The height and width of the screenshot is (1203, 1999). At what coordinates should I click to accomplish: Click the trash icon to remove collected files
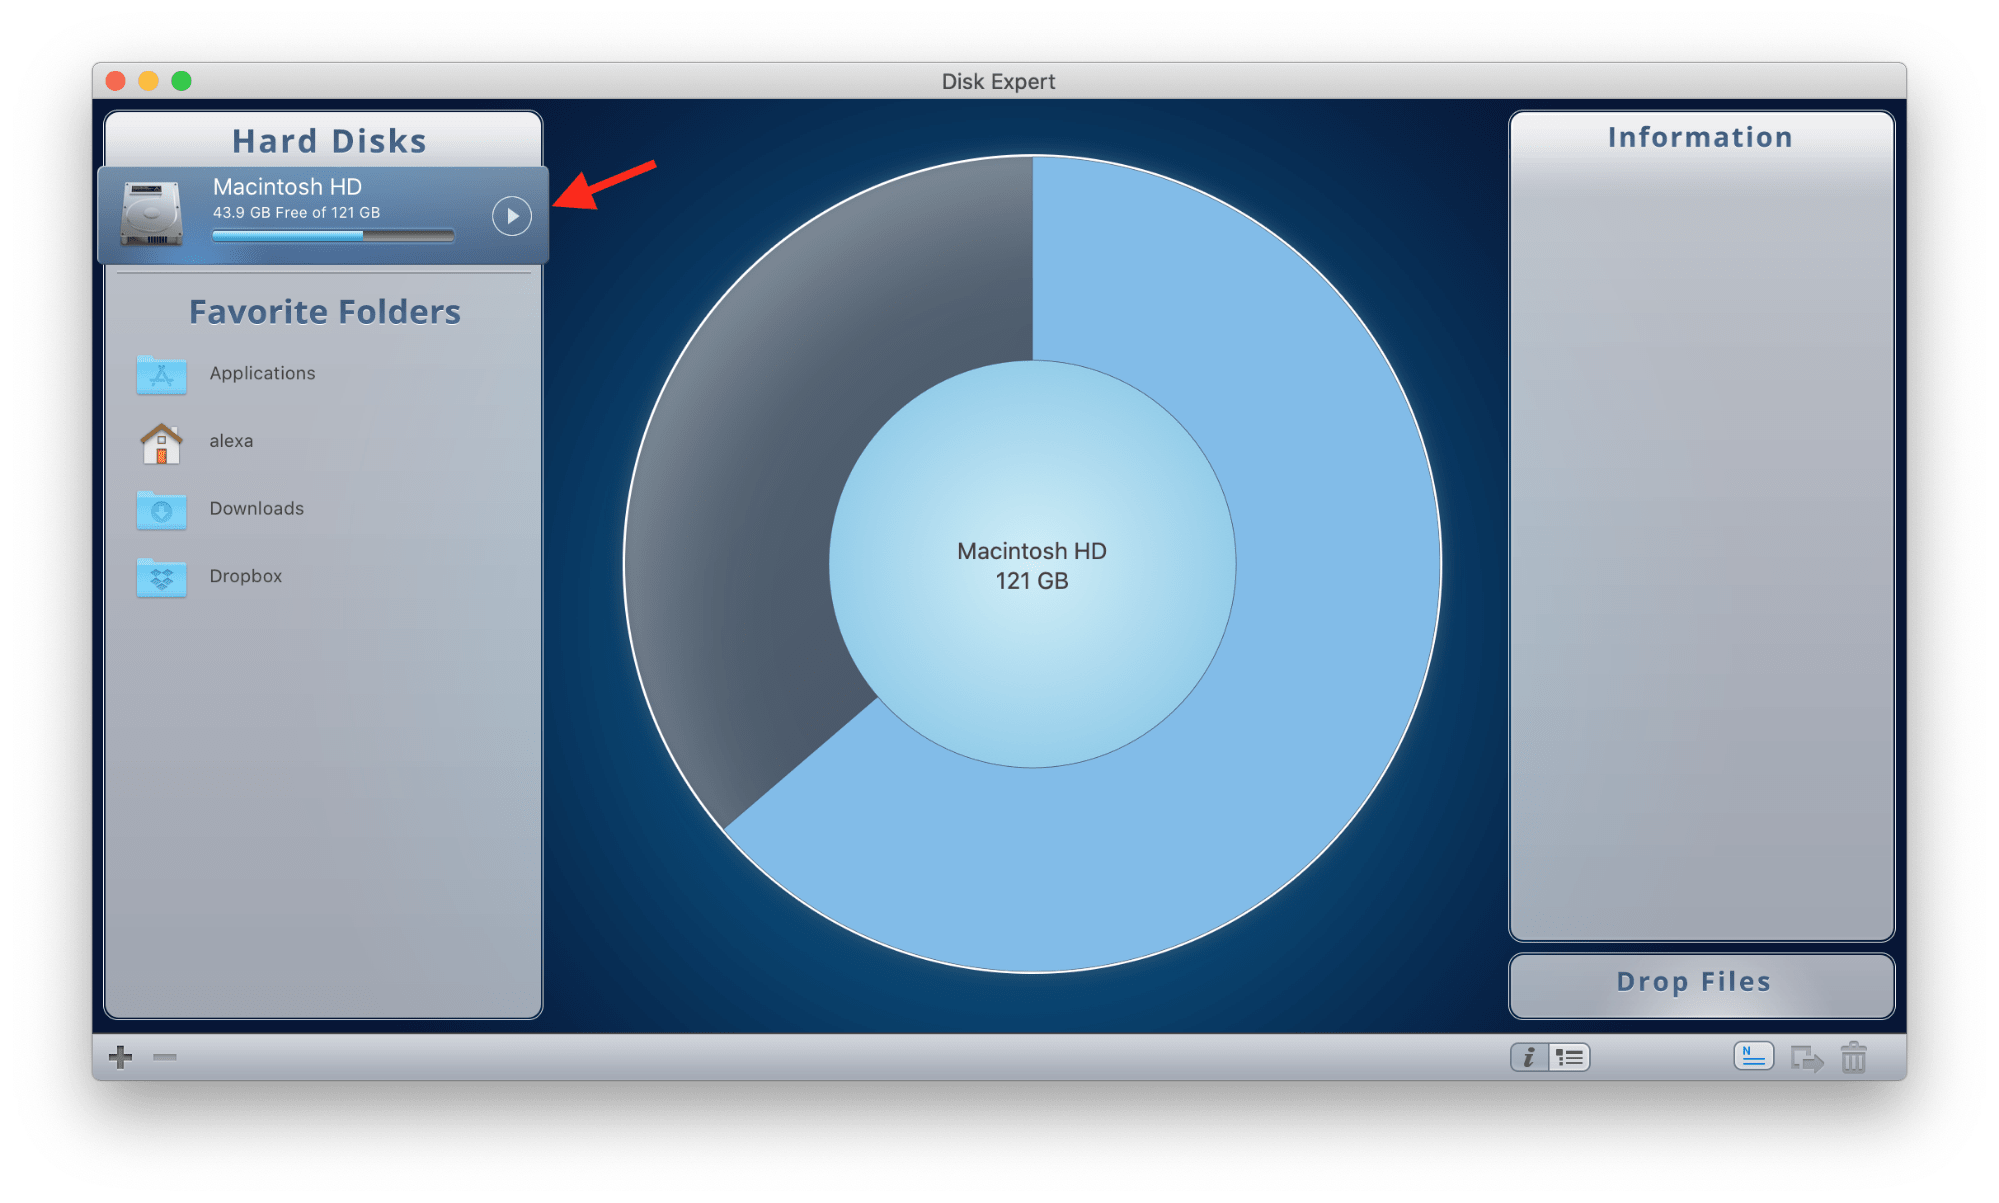click(x=1853, y=1057)
